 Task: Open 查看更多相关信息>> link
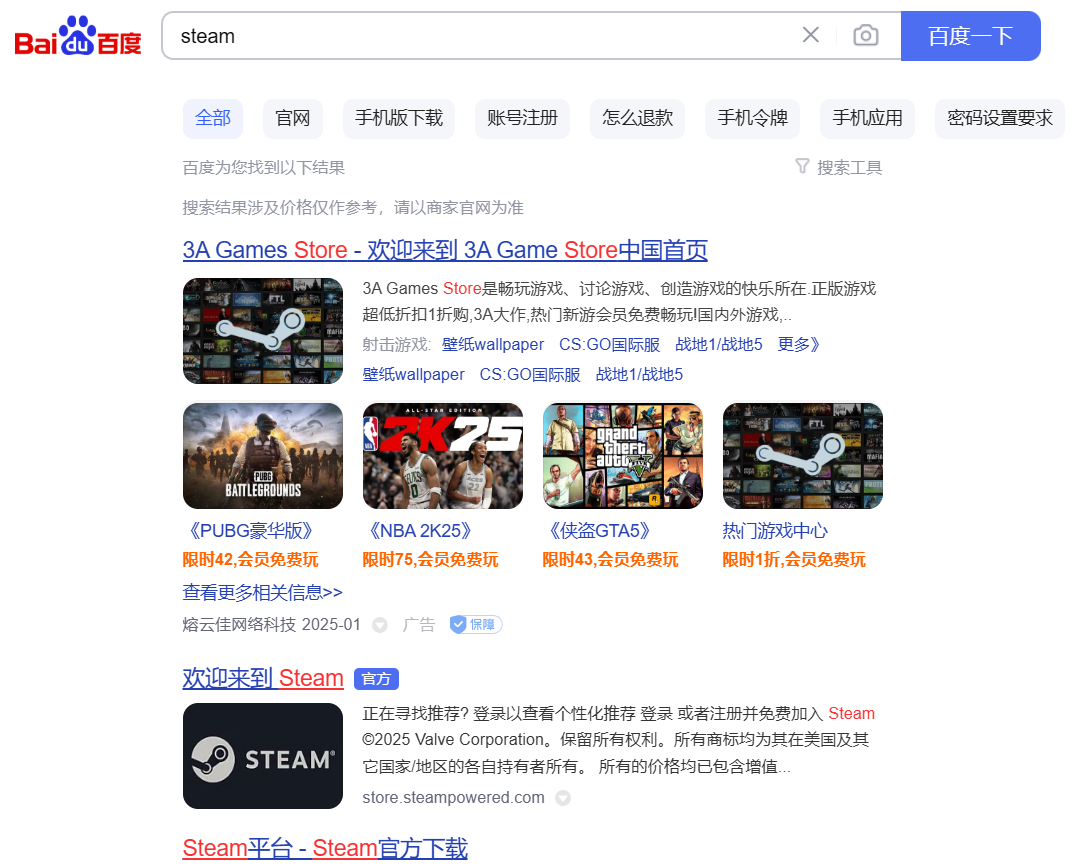[x=263, y=592]
